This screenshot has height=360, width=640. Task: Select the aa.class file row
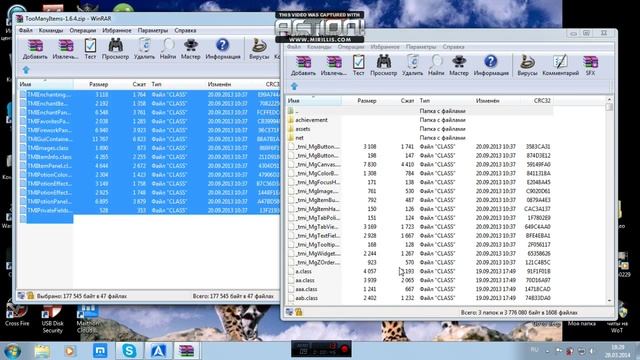[420, 280]
